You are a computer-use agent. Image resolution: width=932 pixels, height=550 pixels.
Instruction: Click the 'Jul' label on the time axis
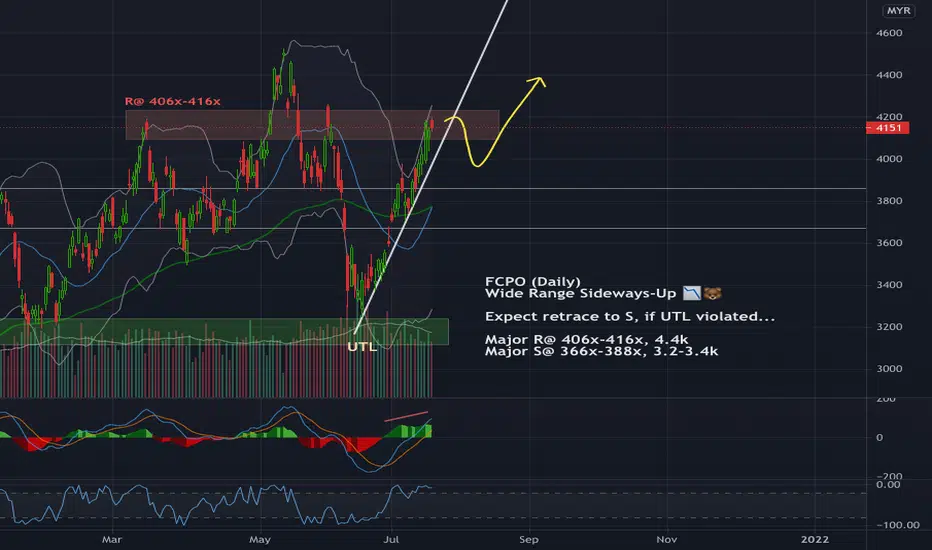[391, 540]
